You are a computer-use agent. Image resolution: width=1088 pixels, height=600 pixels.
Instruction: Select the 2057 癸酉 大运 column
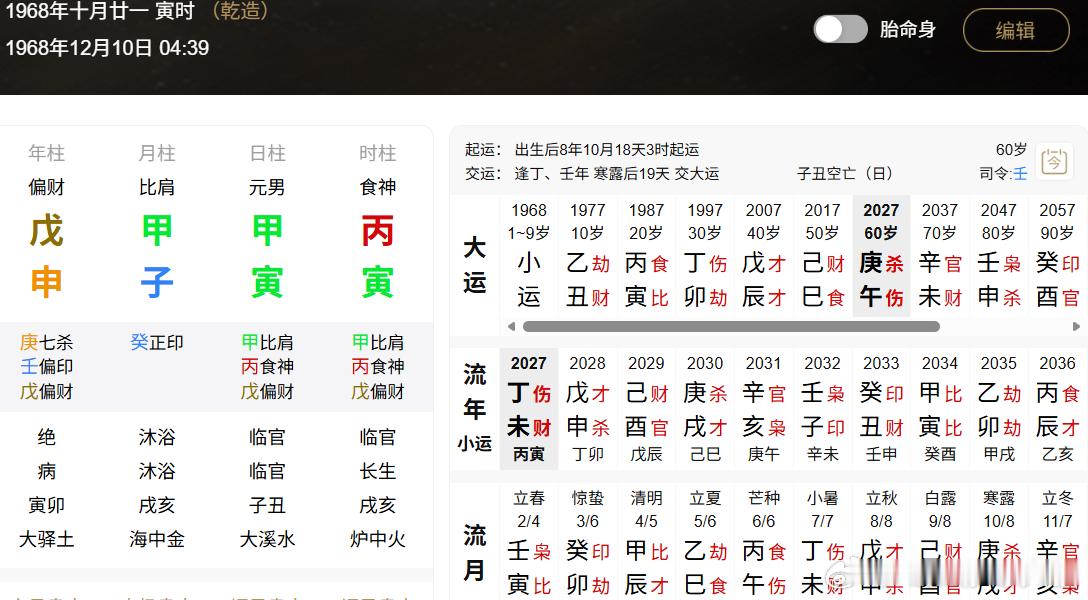[1057, 256]
